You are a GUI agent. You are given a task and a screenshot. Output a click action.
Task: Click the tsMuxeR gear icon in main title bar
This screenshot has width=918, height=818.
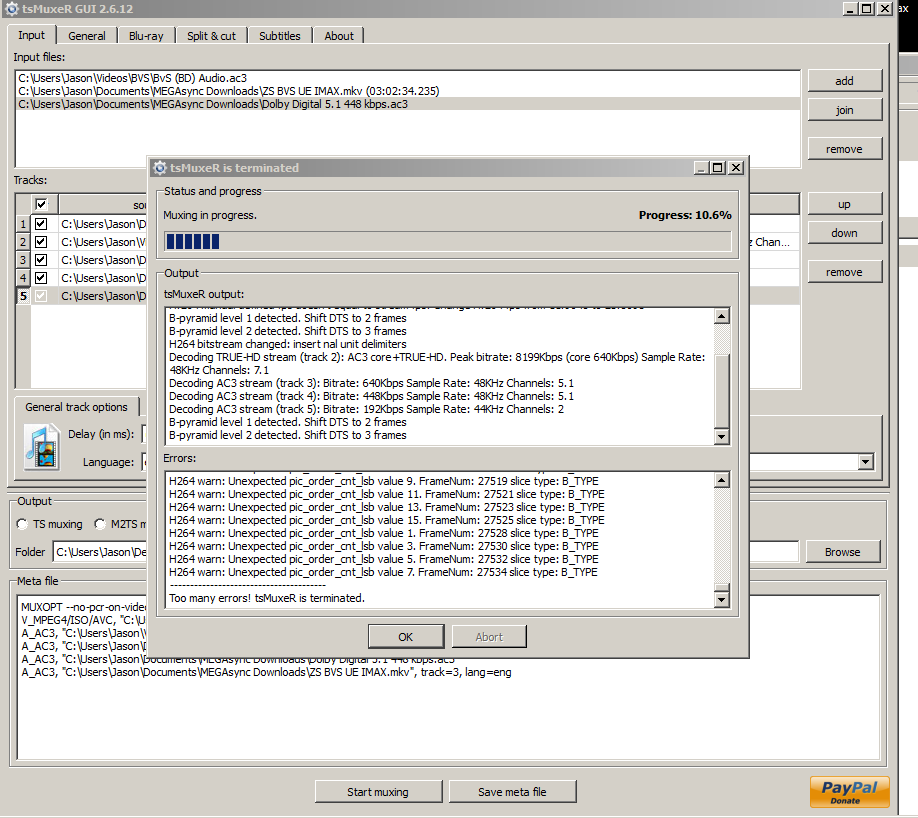(x=11, y=9)
